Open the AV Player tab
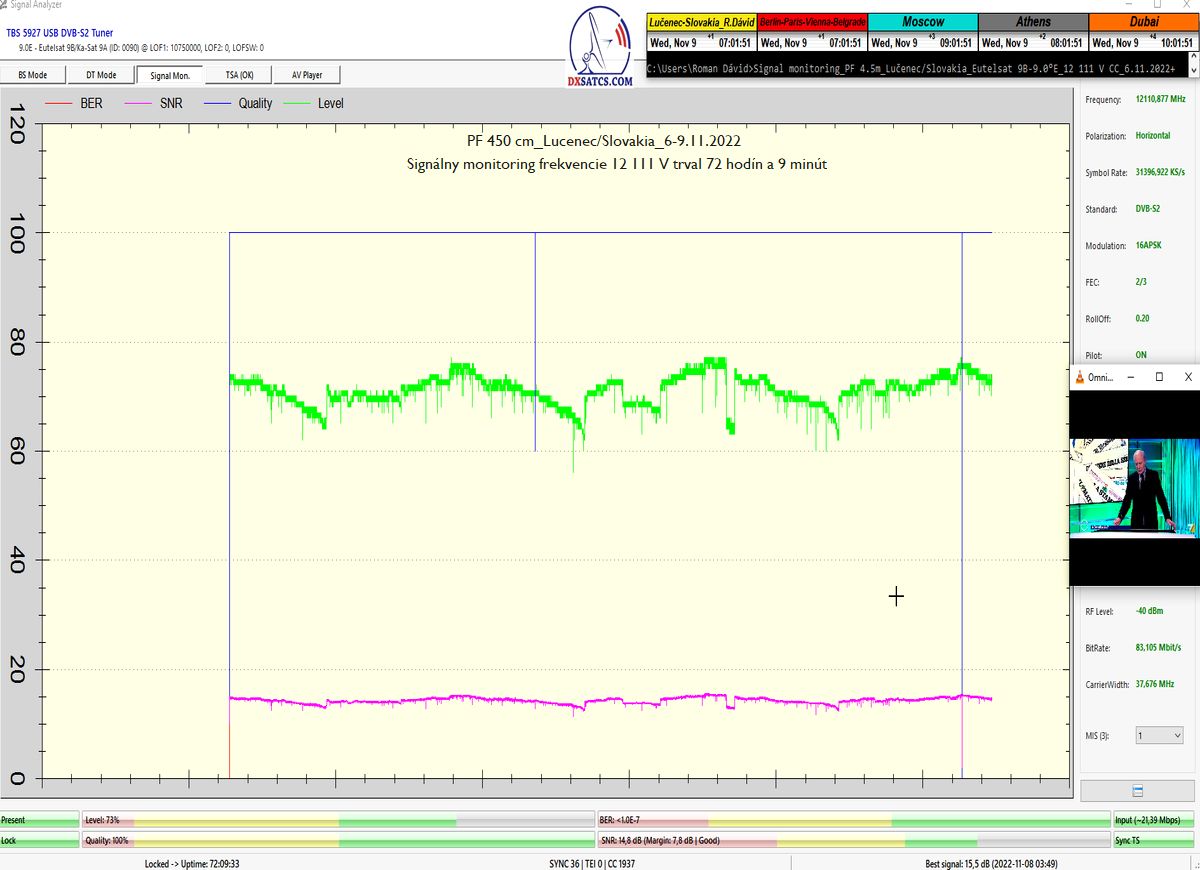1200x870 pixels. pos(308,75)
